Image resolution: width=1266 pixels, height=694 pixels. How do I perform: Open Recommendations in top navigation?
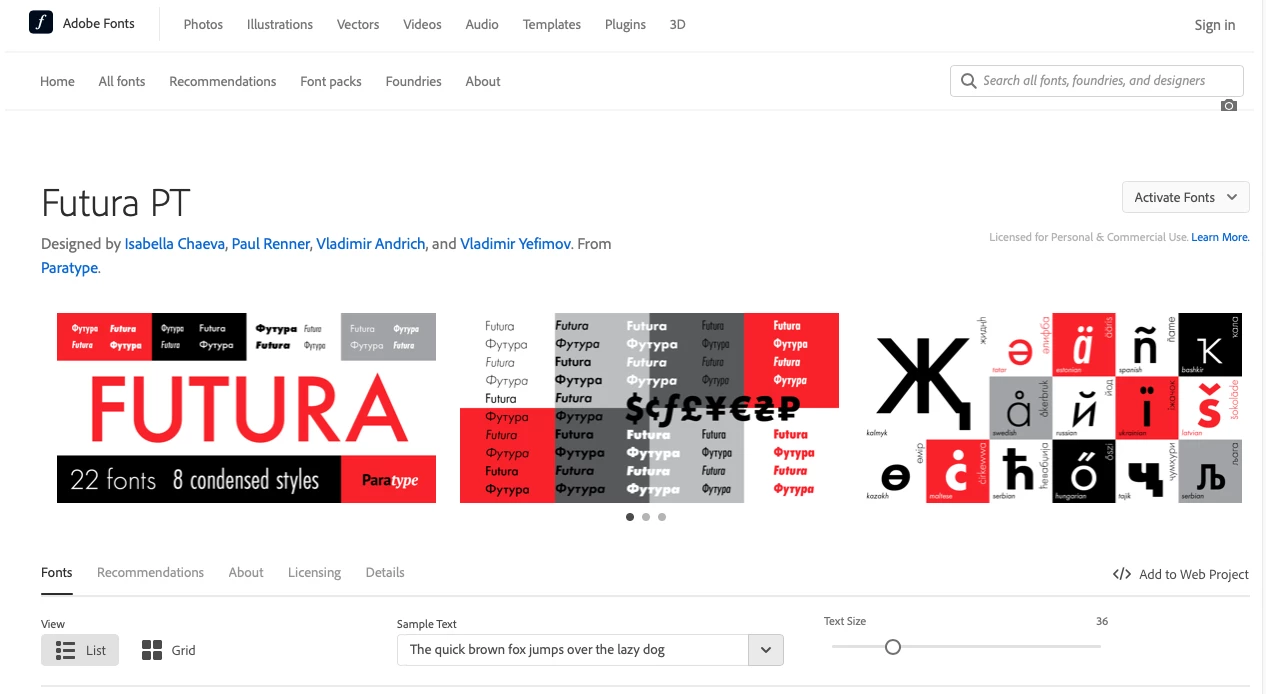pos(223,81)
